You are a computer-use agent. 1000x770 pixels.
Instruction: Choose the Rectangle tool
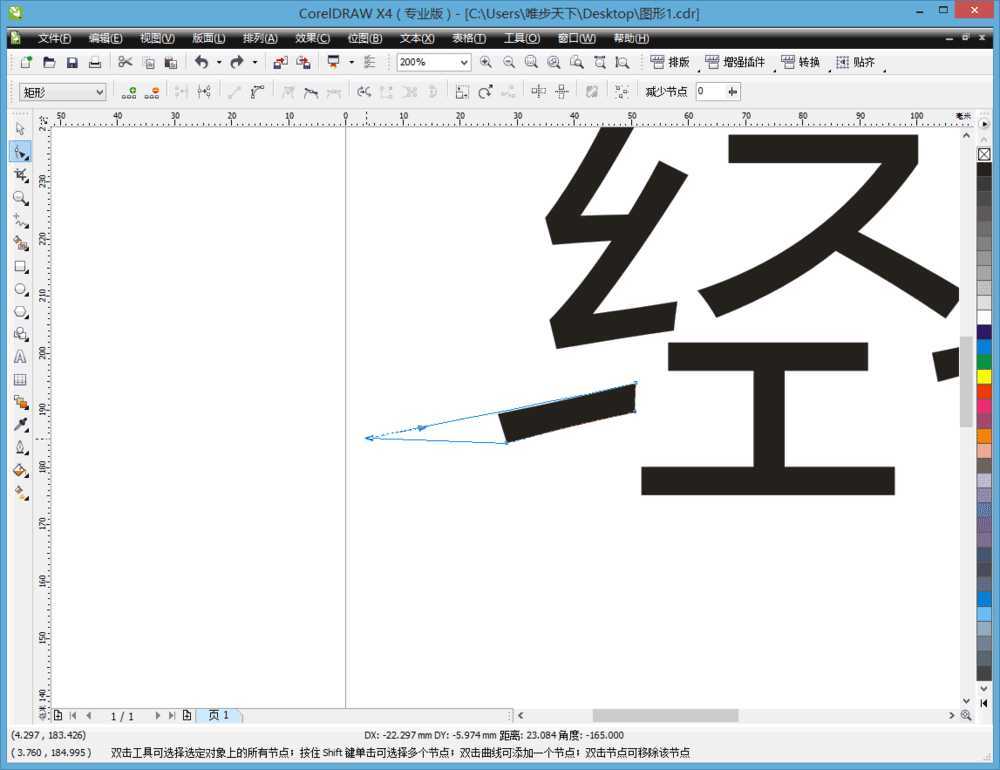coord(20,267)
